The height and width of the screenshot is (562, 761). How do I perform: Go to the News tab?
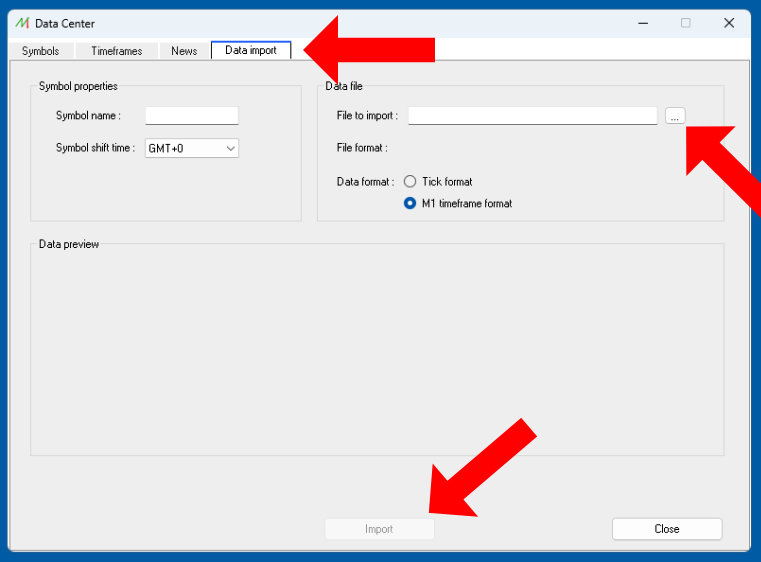(184, 51)
